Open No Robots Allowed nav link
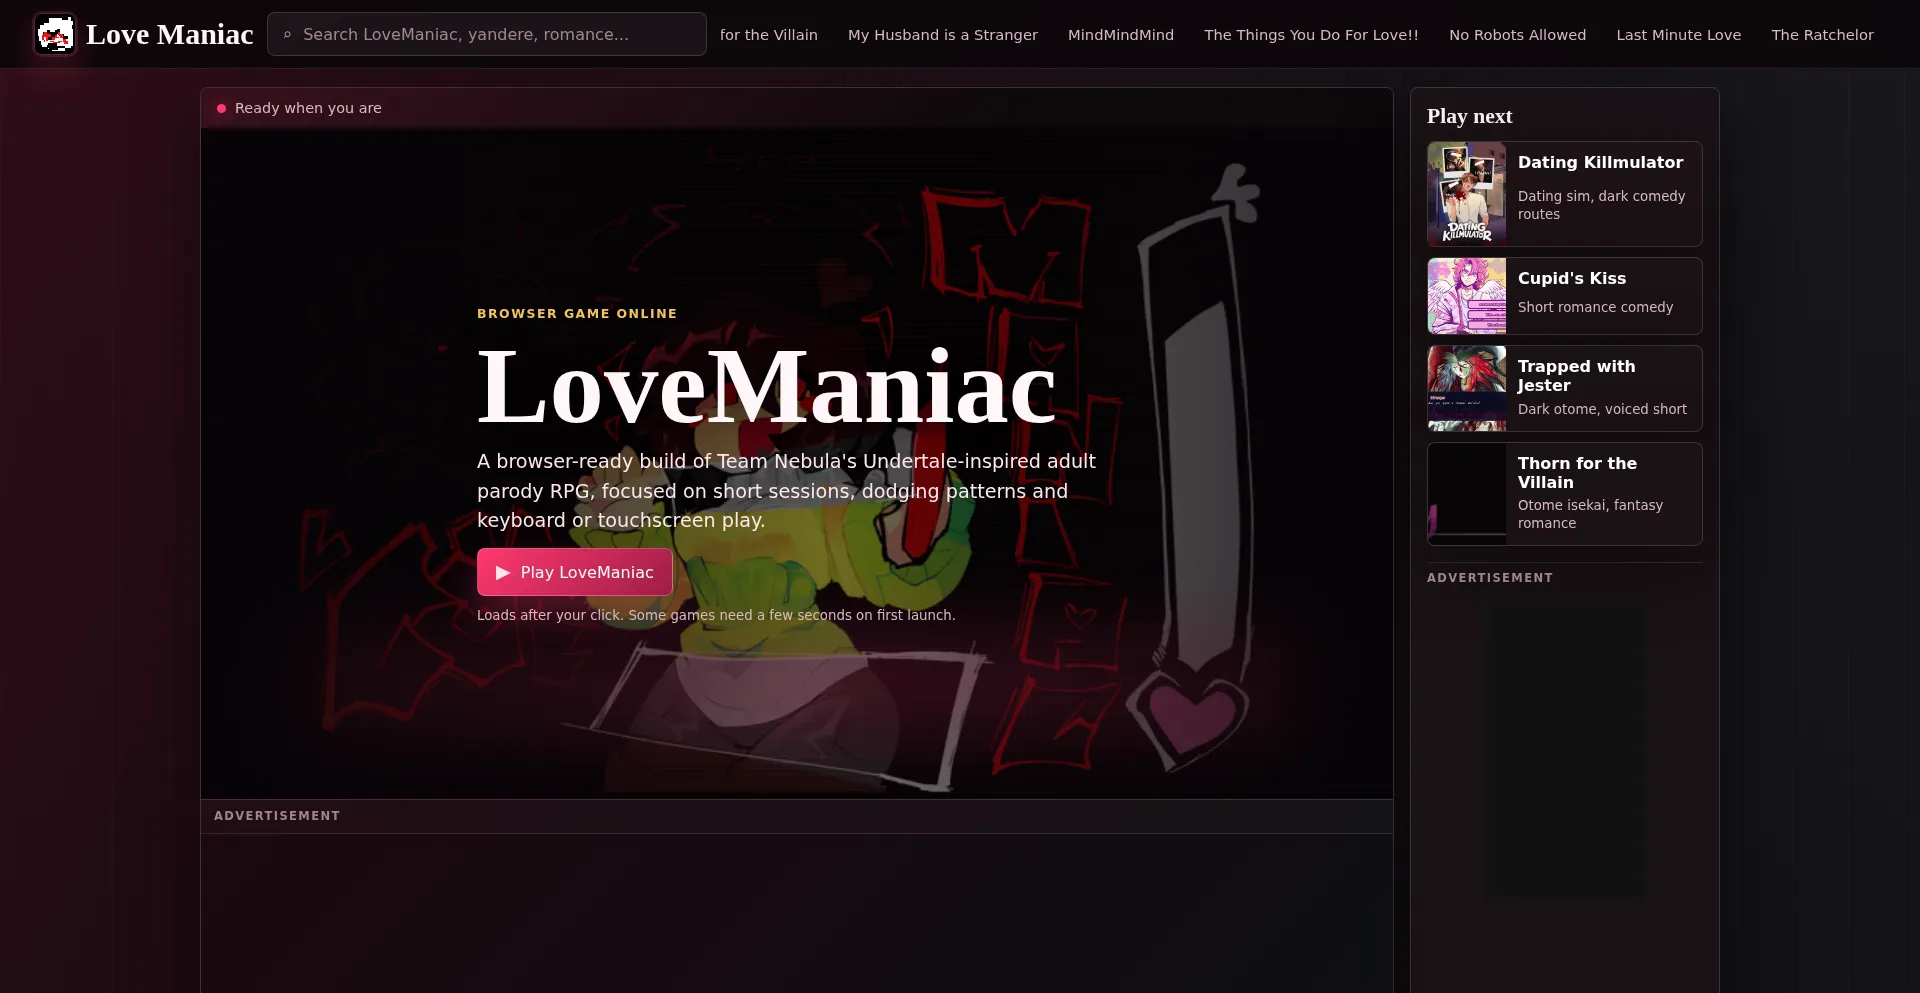The image size is (1920, 993). [1517, 35]
